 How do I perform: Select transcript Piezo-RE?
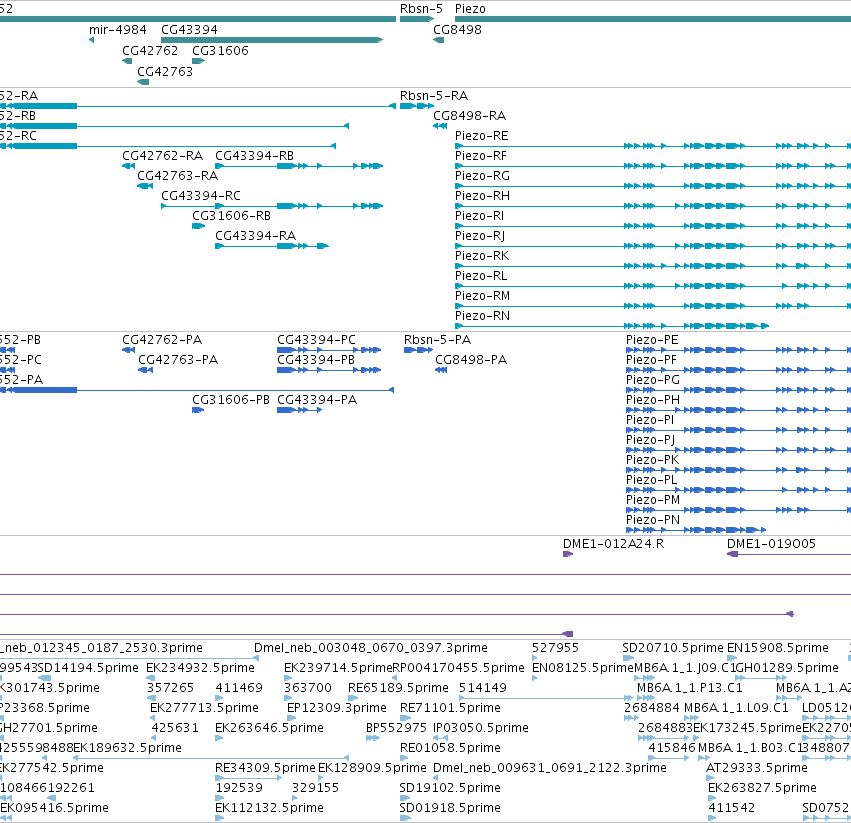pos(481,136)
